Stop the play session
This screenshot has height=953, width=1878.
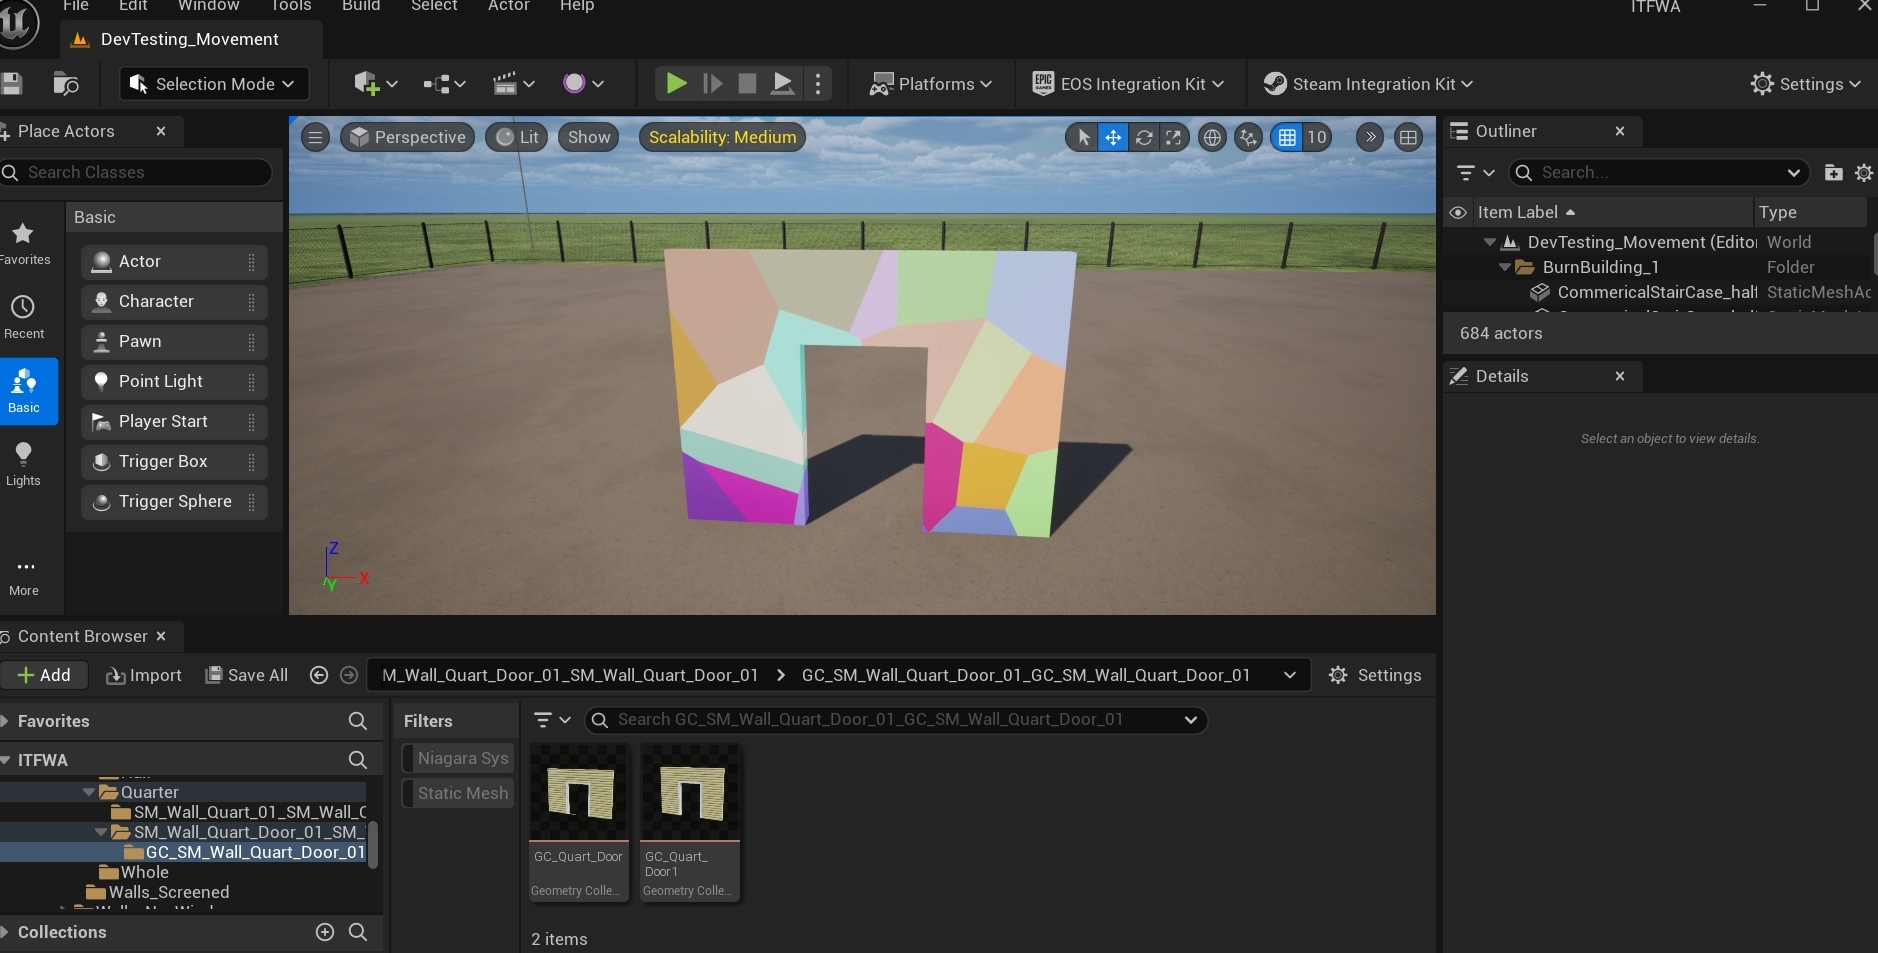click(747, 84)
